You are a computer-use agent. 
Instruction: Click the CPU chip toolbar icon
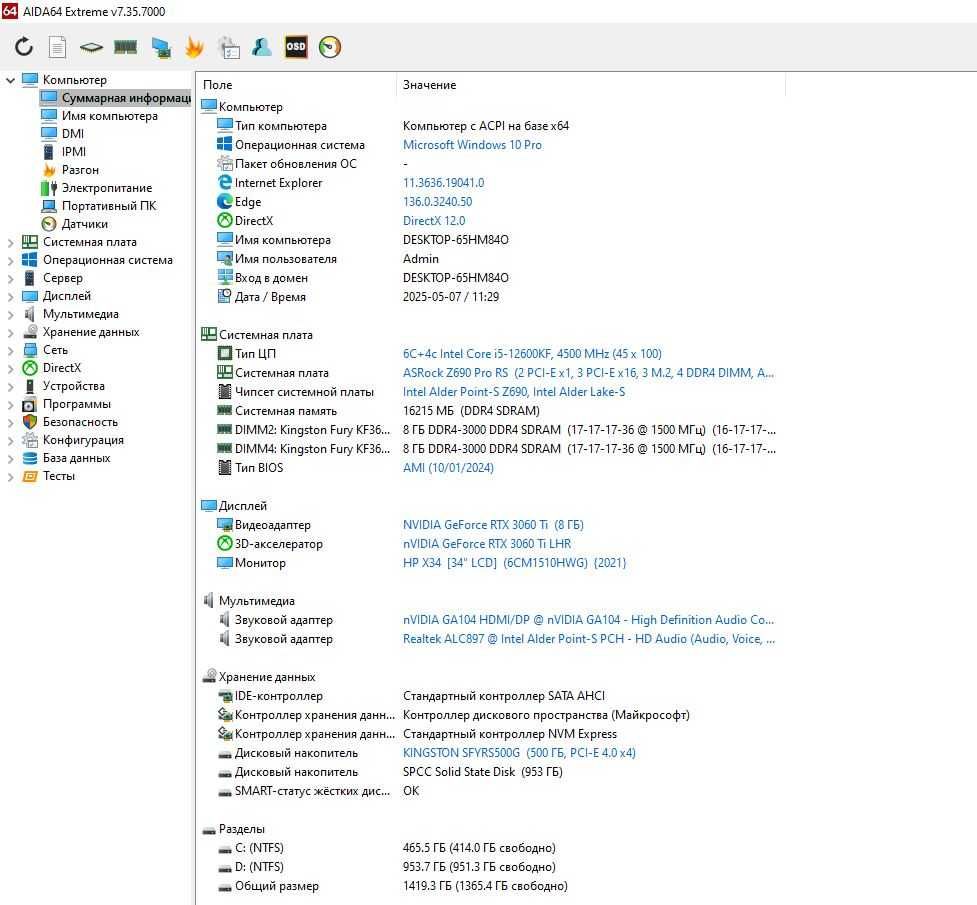pyautogui.click(x=91, y=47)
